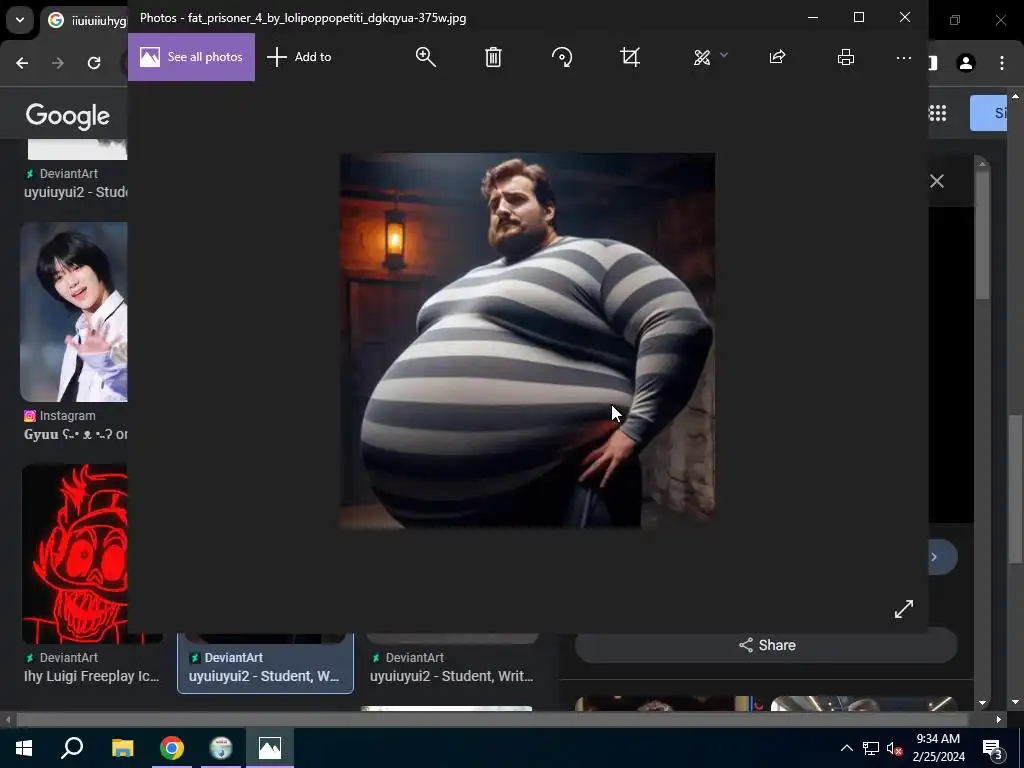Image resolution: width=1024 pixels, height=768 pixels.
Task: Open See all photos in Photos
Action: coord(191,57)
